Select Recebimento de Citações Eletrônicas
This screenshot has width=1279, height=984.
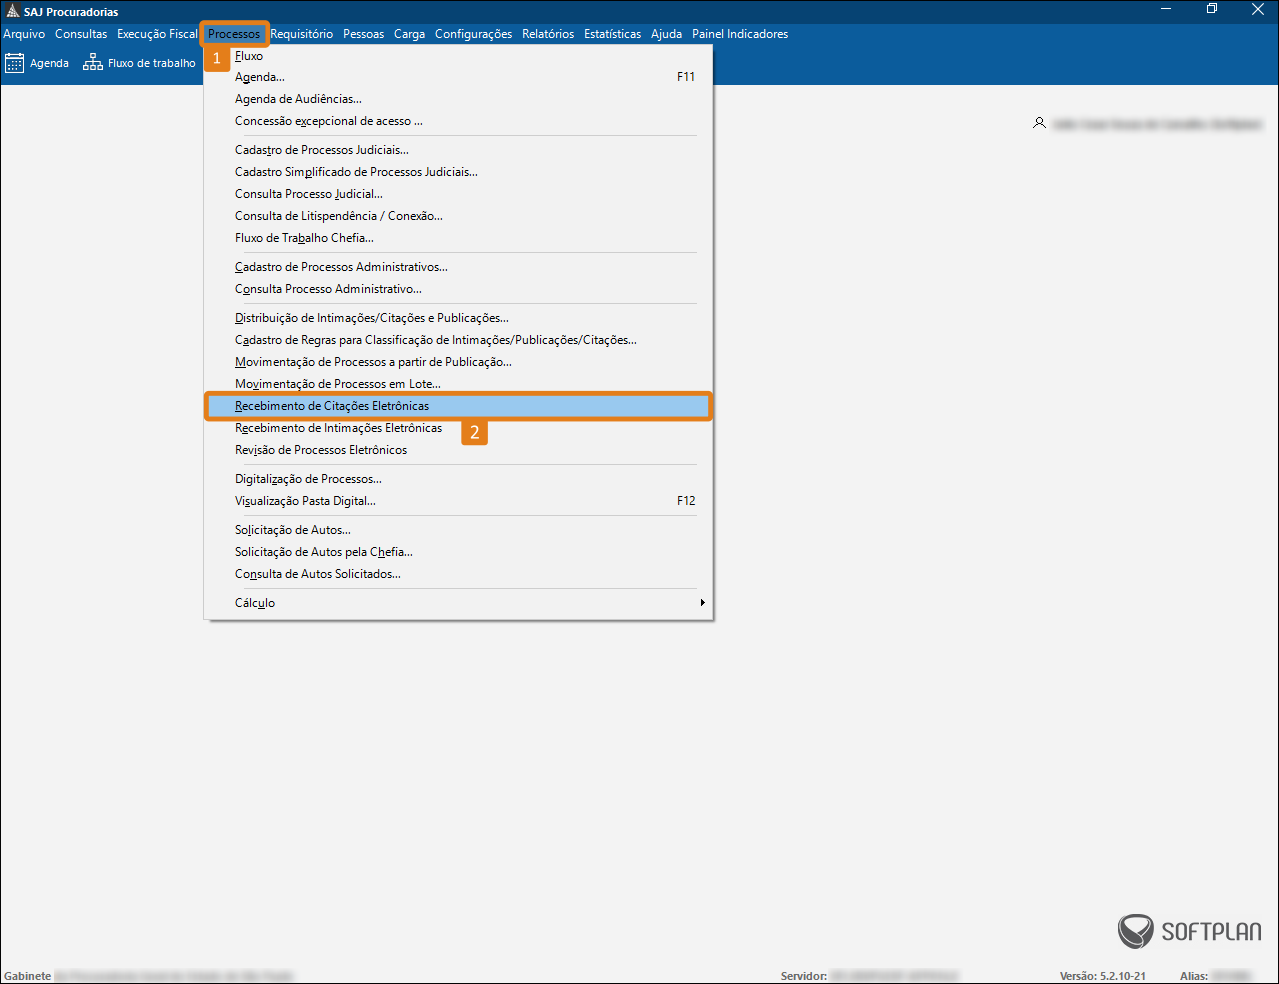[332, 406]
